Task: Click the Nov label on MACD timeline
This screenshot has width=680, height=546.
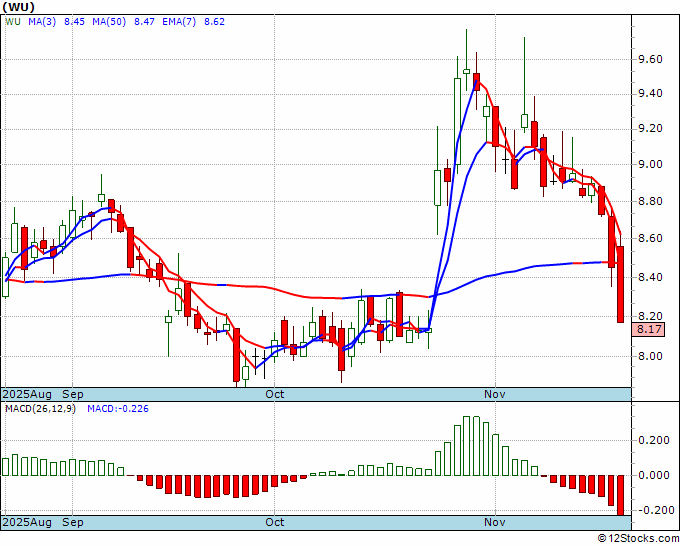Action: point(495,522)
